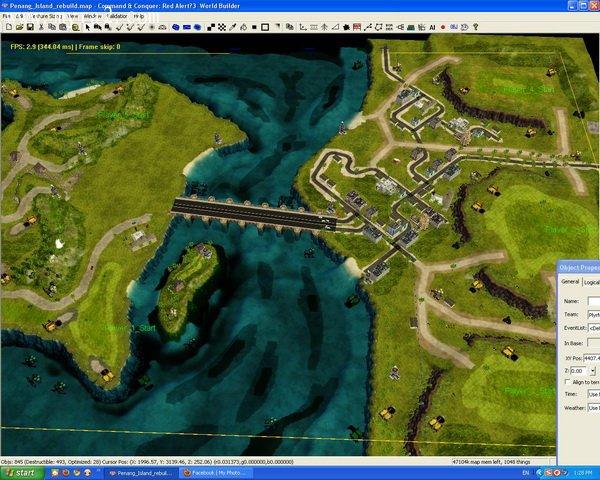Open the EventList dropdown
The image size is (600, 480).
tap(594, 328)
